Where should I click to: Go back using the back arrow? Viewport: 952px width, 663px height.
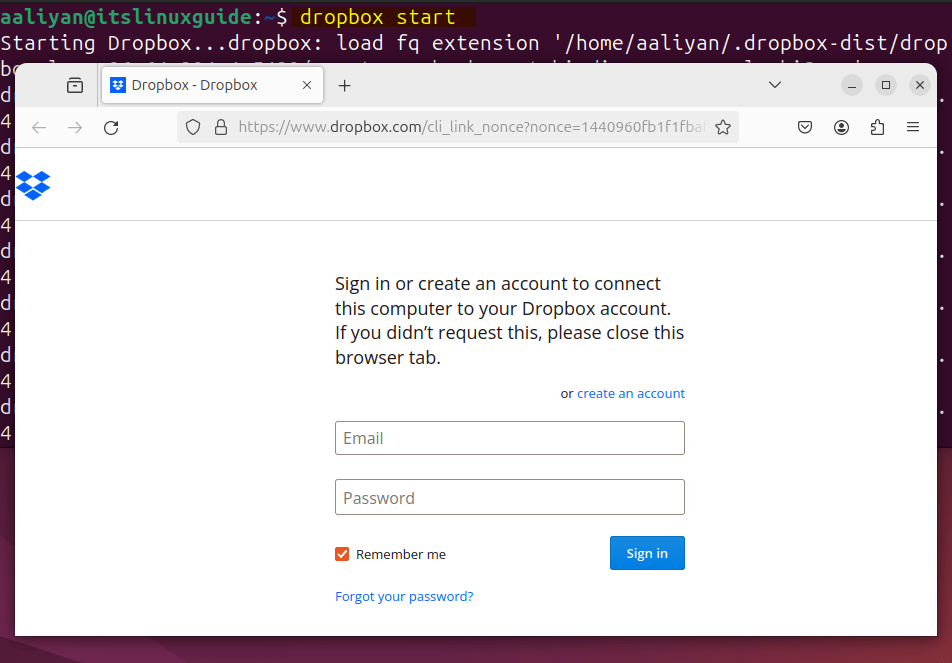[39, 127]
